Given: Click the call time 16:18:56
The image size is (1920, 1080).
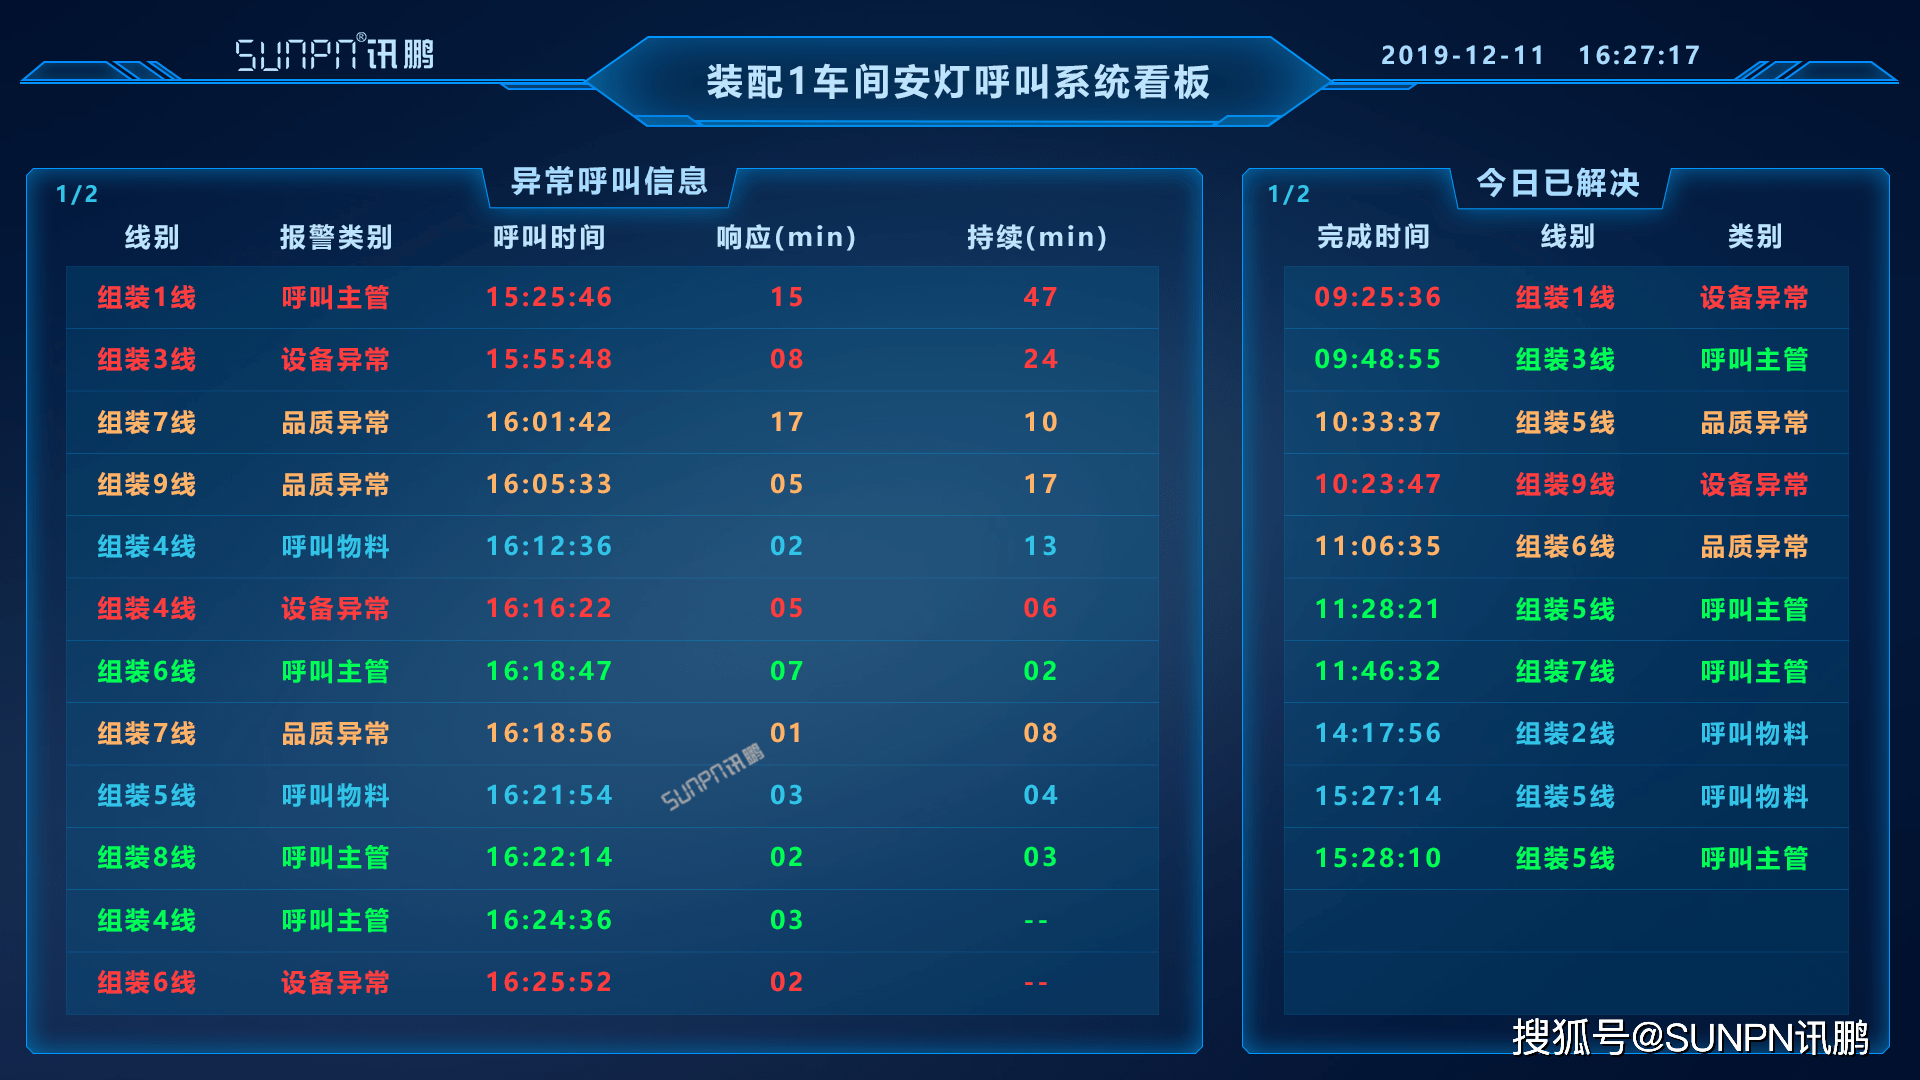Looking at the screenshot, I should click(x=549, y=733).
